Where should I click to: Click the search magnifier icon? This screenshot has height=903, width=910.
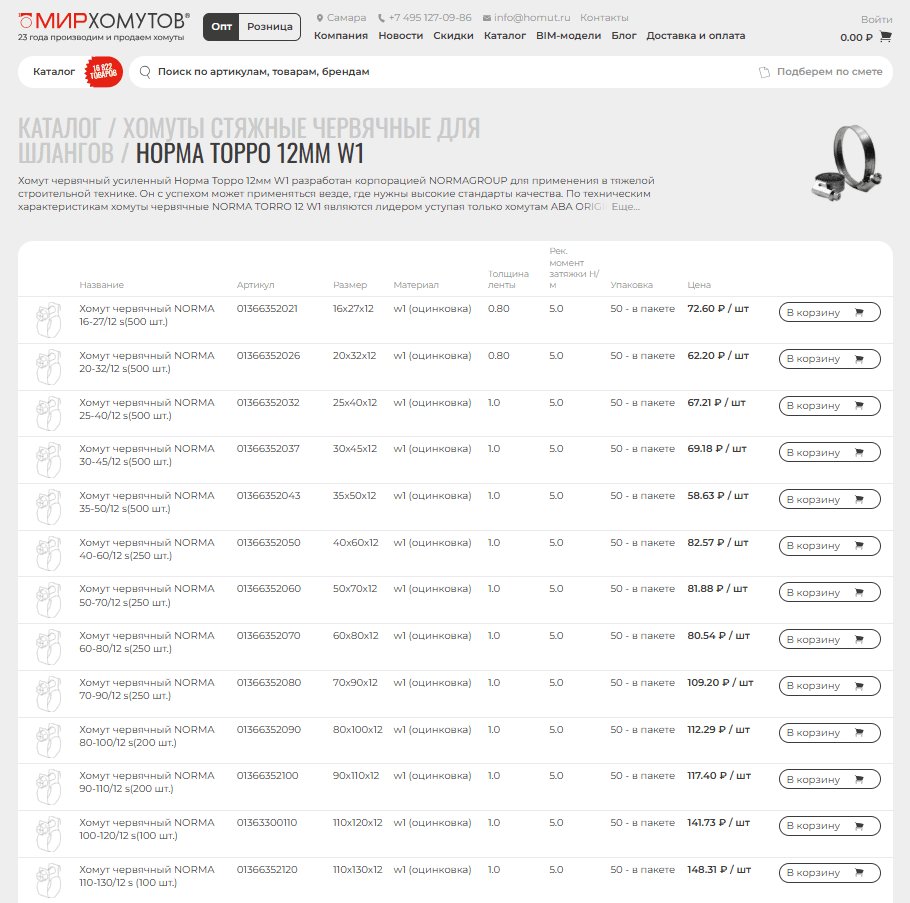pos(145,72)
